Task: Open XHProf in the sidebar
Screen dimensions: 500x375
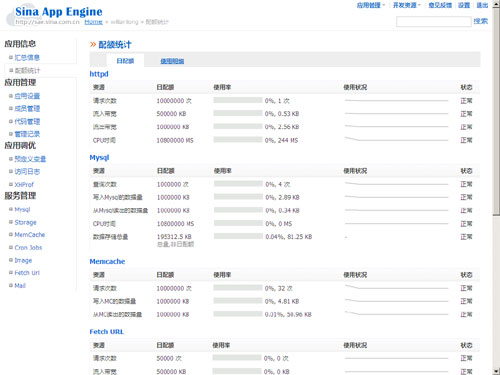Action: point(24,184)
